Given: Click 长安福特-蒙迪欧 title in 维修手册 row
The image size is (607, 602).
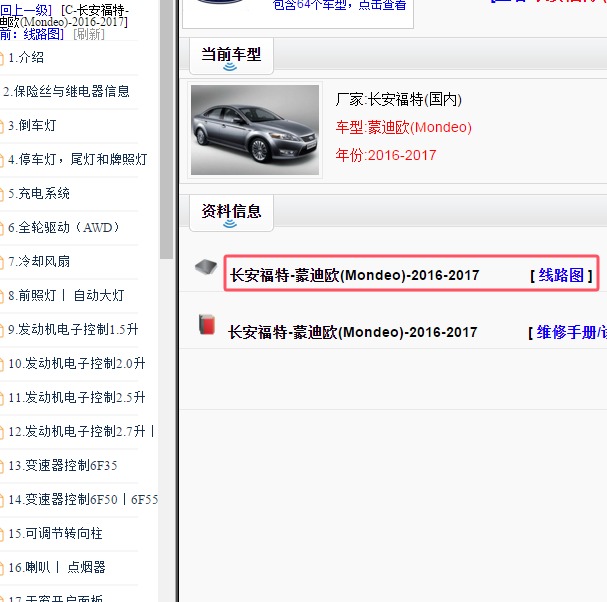Looking at the screenshot, I should [353, 332].
